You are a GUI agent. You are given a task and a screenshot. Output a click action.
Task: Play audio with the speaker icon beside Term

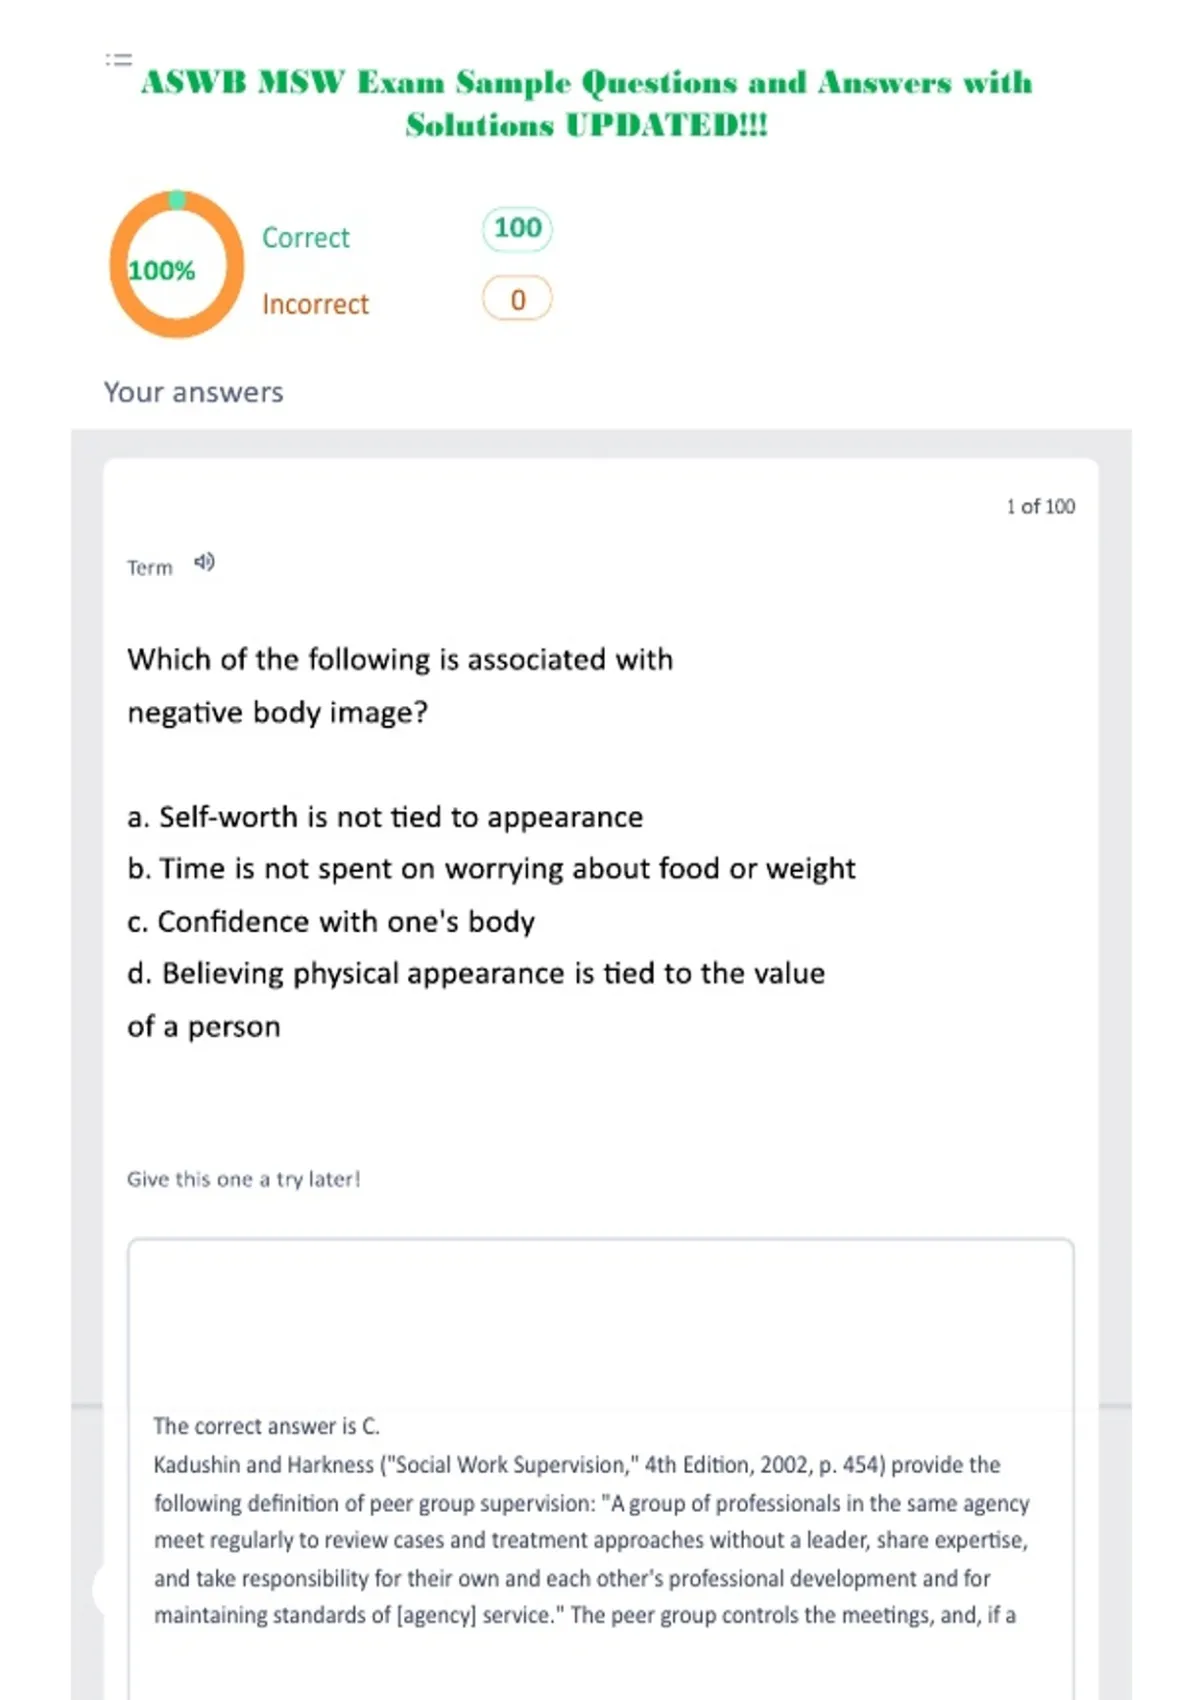coord(204,562)
